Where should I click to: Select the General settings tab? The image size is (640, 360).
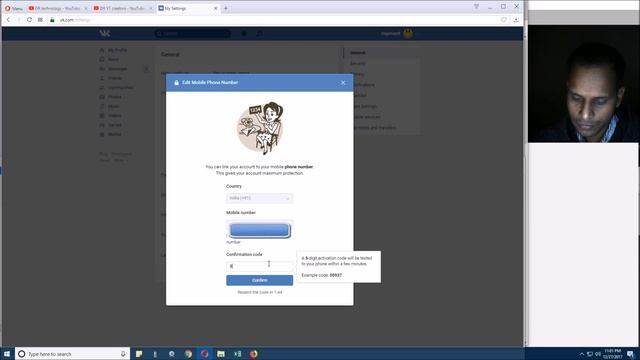[x=382, y=53]
